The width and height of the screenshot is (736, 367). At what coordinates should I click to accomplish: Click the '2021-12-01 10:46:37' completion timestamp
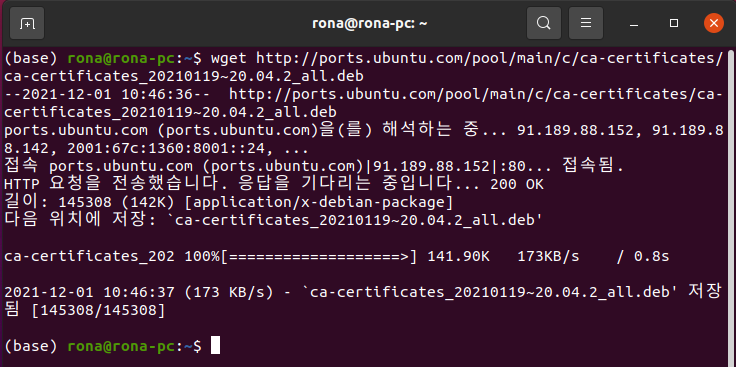pos(90,292)
